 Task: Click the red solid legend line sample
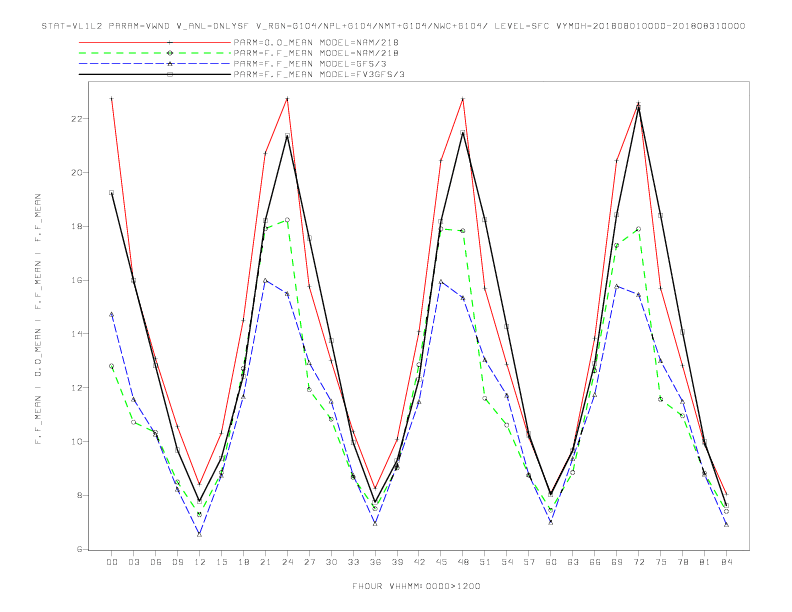pyautogui.click(x=155, y=42)
